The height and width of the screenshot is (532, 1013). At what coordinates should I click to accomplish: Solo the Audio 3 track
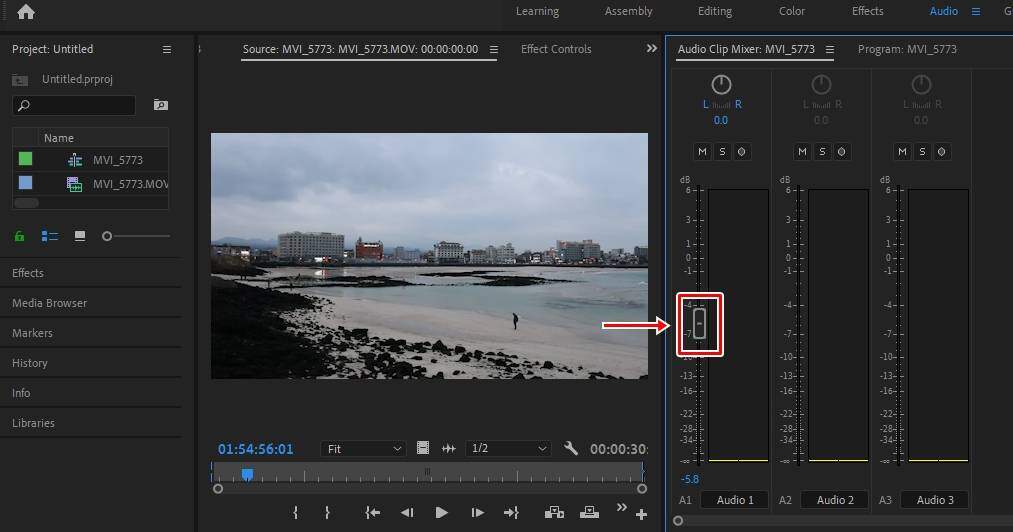point(923,152)
